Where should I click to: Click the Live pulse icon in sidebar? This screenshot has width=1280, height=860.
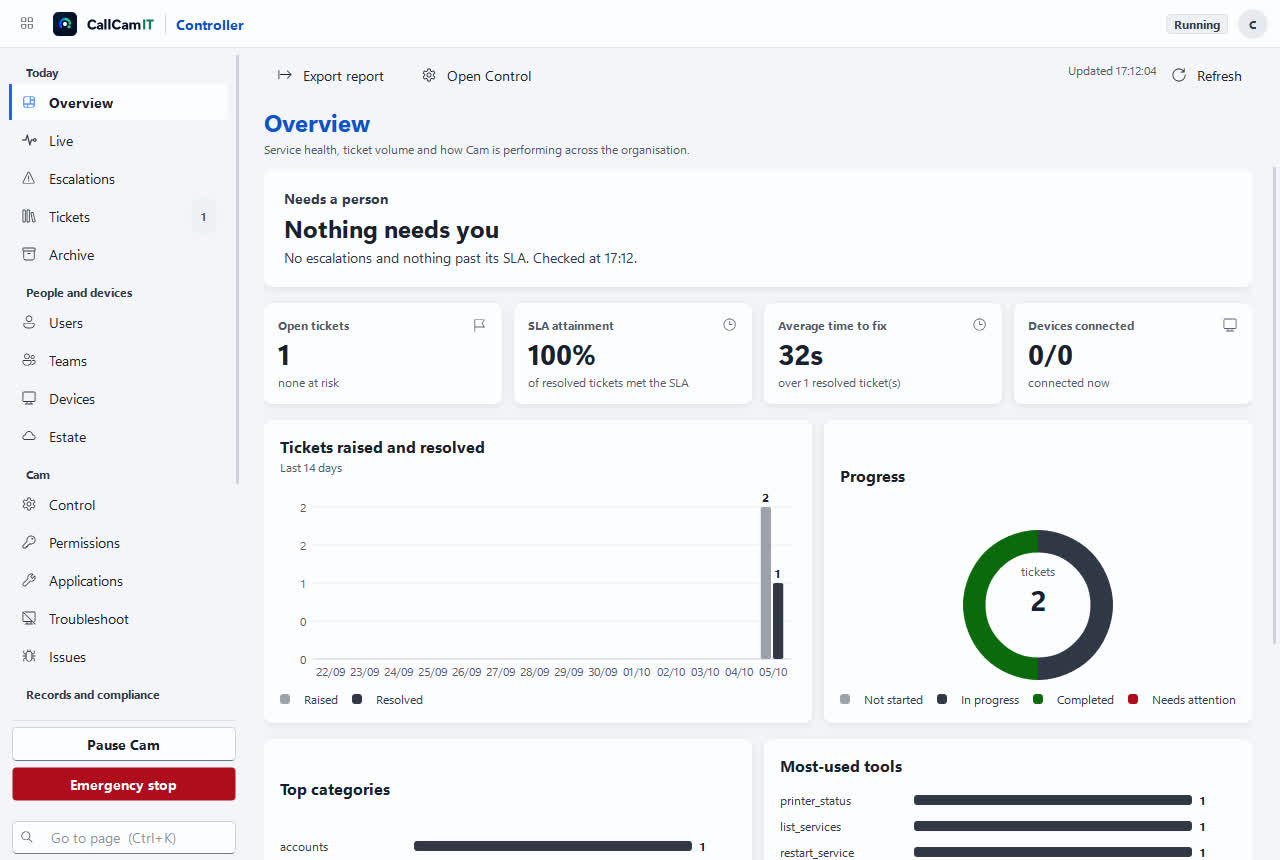[x=29, y=141]
